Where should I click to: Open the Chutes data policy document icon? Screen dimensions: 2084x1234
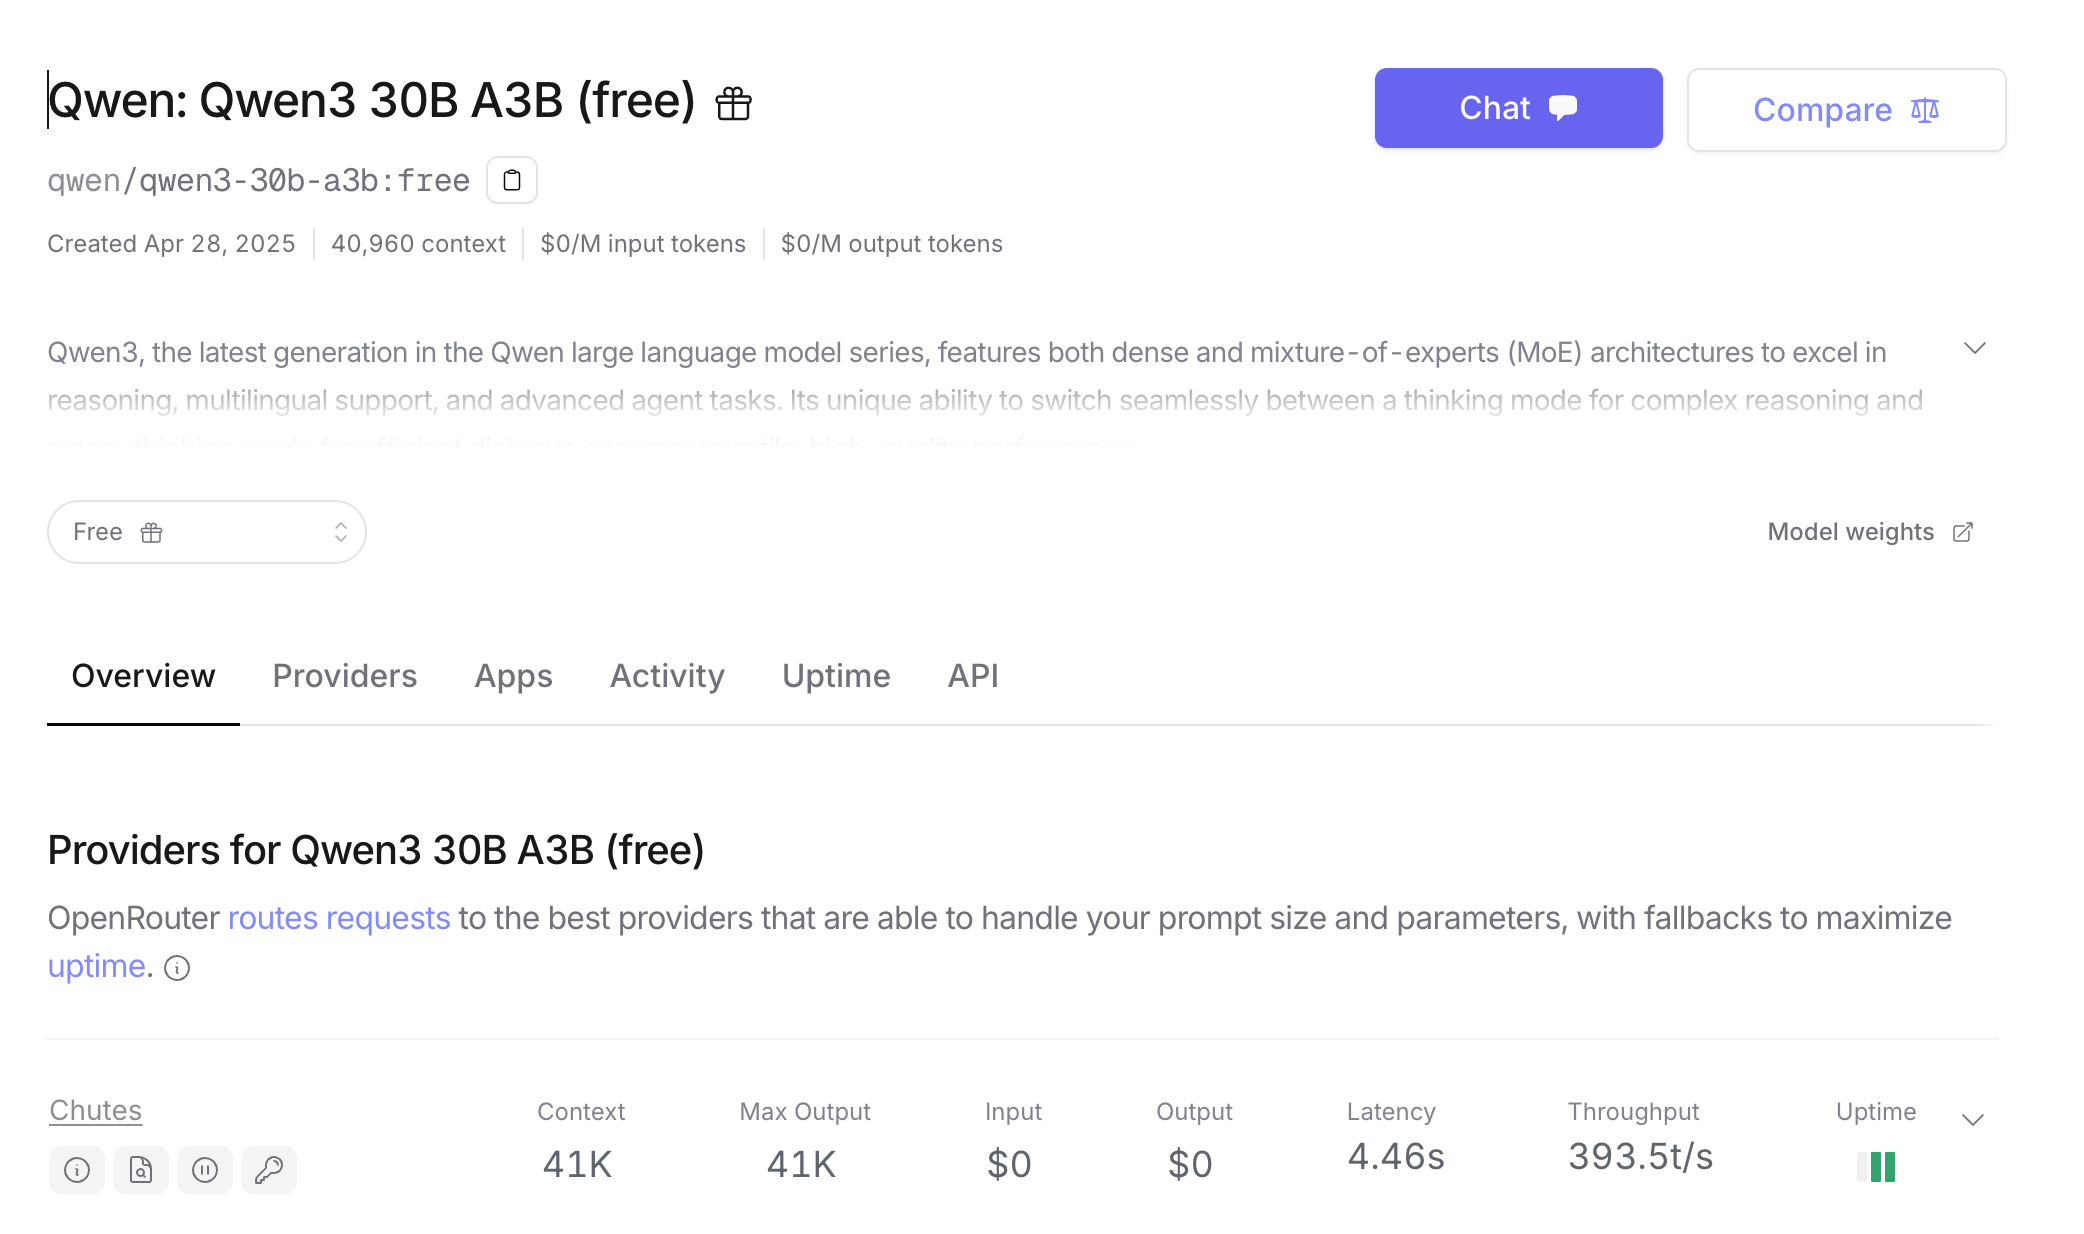(141, 1170)
